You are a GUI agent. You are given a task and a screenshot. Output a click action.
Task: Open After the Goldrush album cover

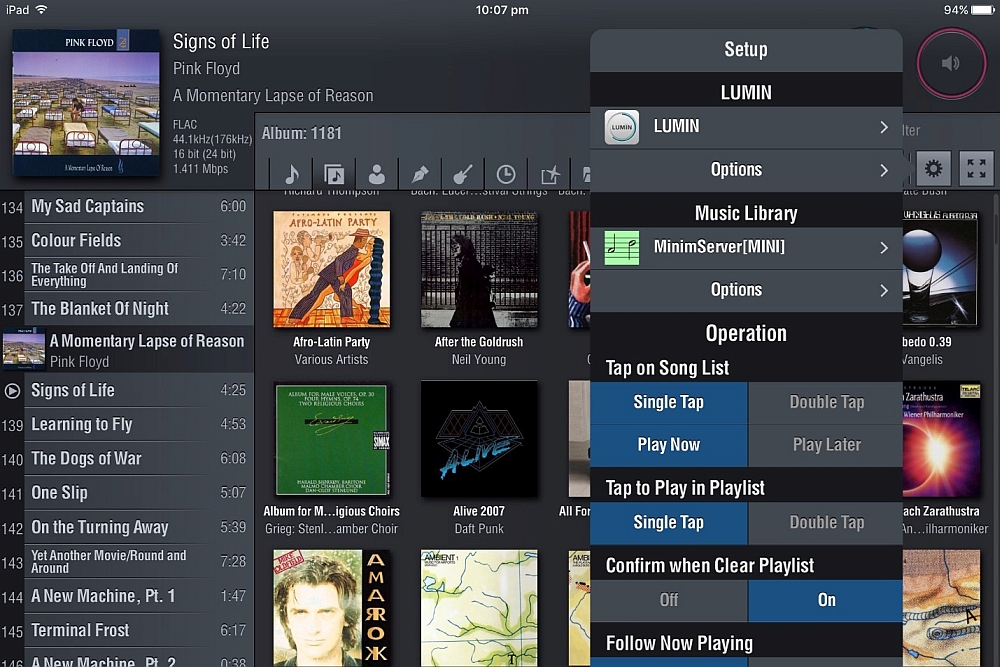(x=479, y=269)
